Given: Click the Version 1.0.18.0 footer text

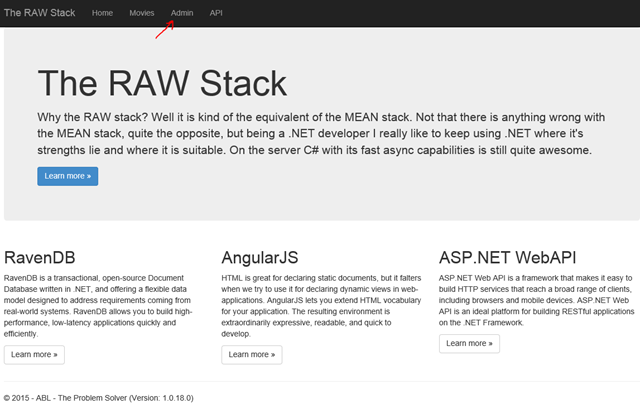Looking at the screenshot, I should (157, 397).
